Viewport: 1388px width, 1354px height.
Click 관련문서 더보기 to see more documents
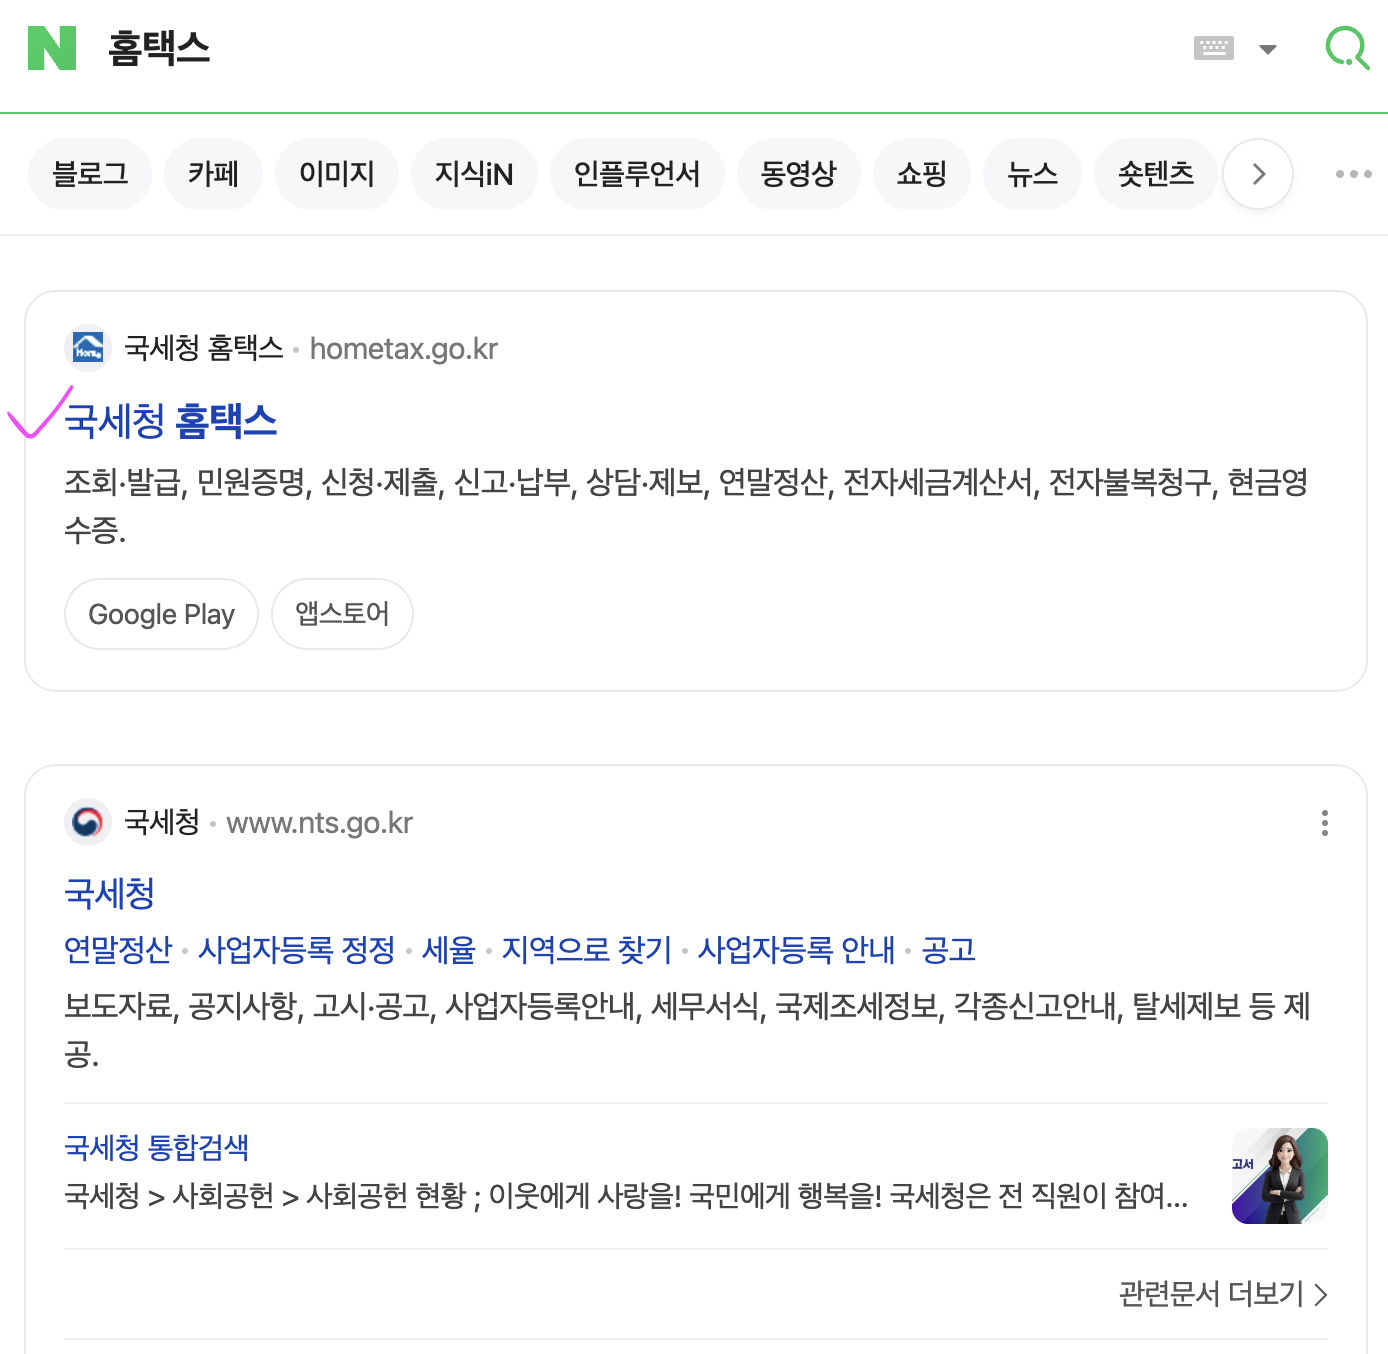1223,1294
